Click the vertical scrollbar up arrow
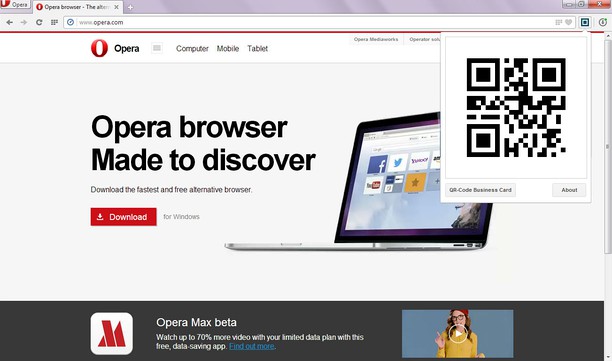612x361 pixels. 608,36
